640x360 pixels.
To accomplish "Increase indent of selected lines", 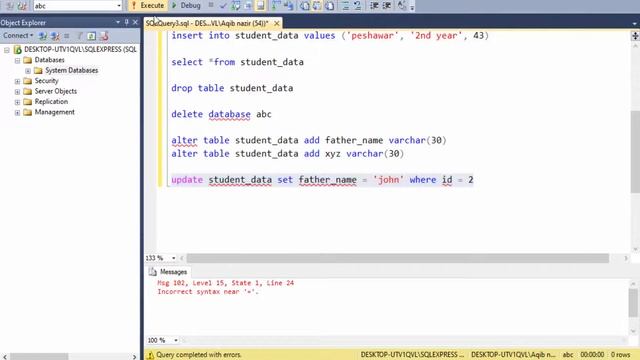I will [x=386, y=6].
